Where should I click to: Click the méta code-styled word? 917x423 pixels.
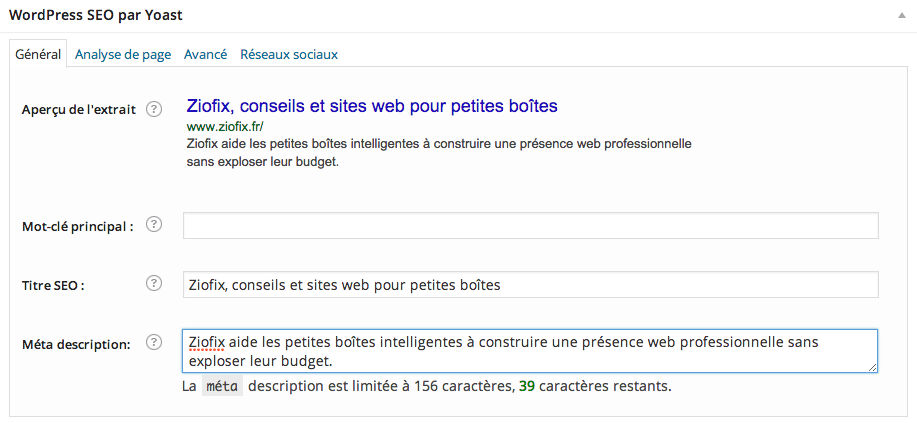click(222, 387)
